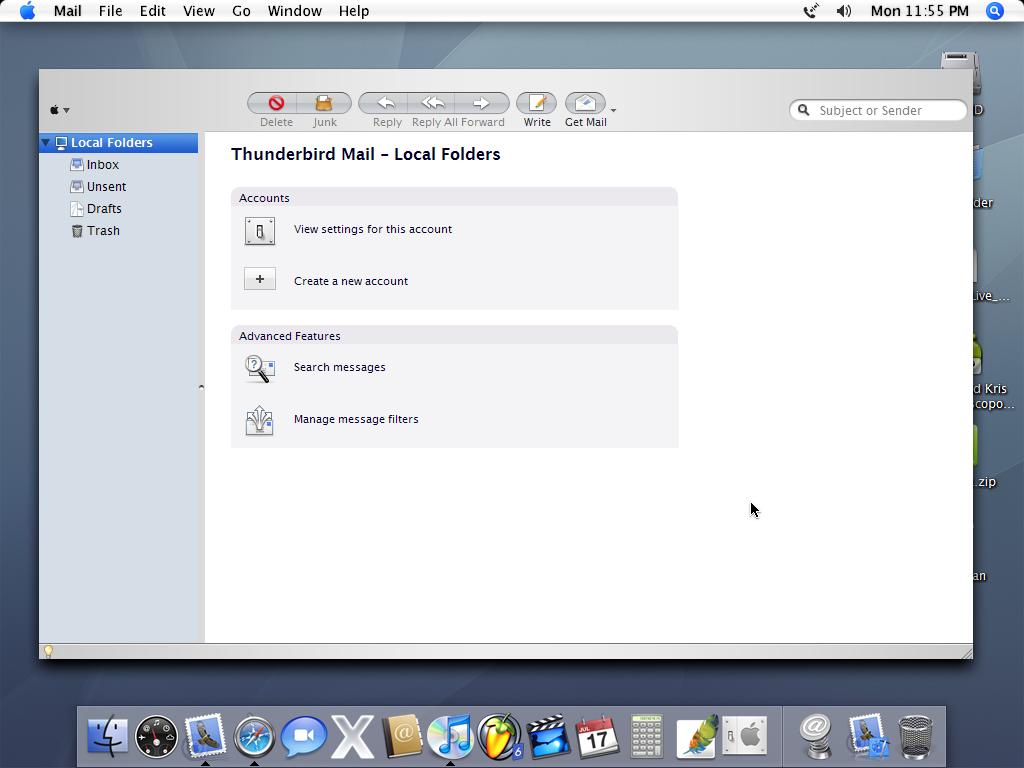Open Address Book in the Dock

tap(401, 736)
